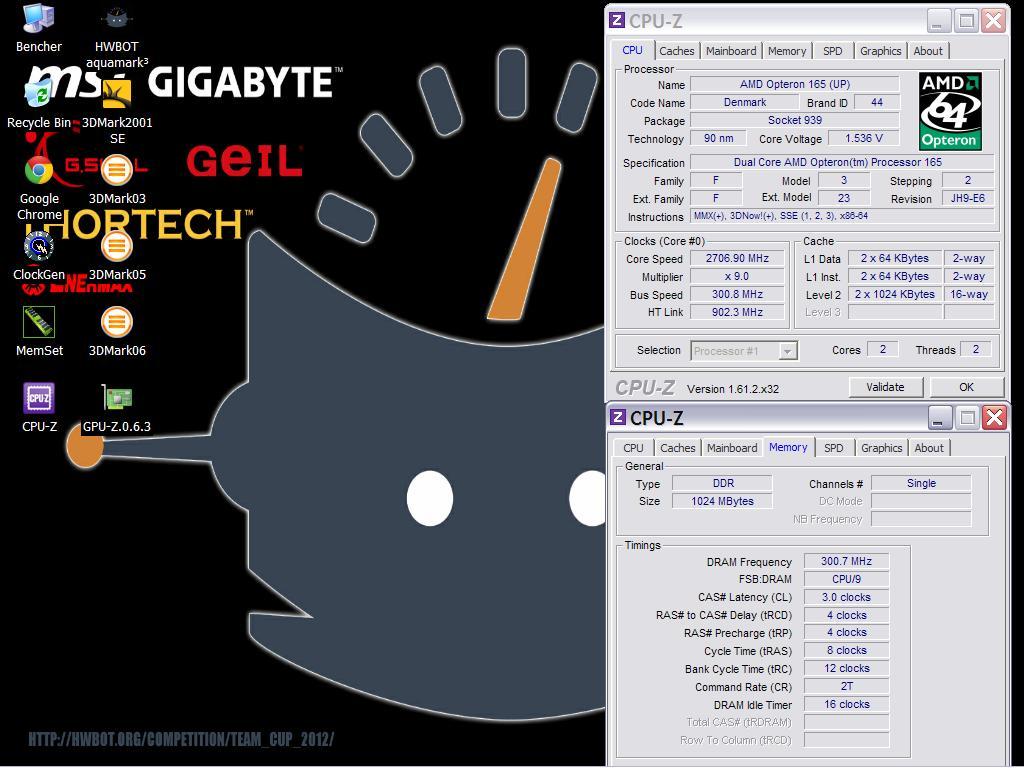Open Memory tab in upper CPU-Z window
Image resolution: width=1024 pixels, height=768 pixels.
pyautogui.click(x=787, y=51)
